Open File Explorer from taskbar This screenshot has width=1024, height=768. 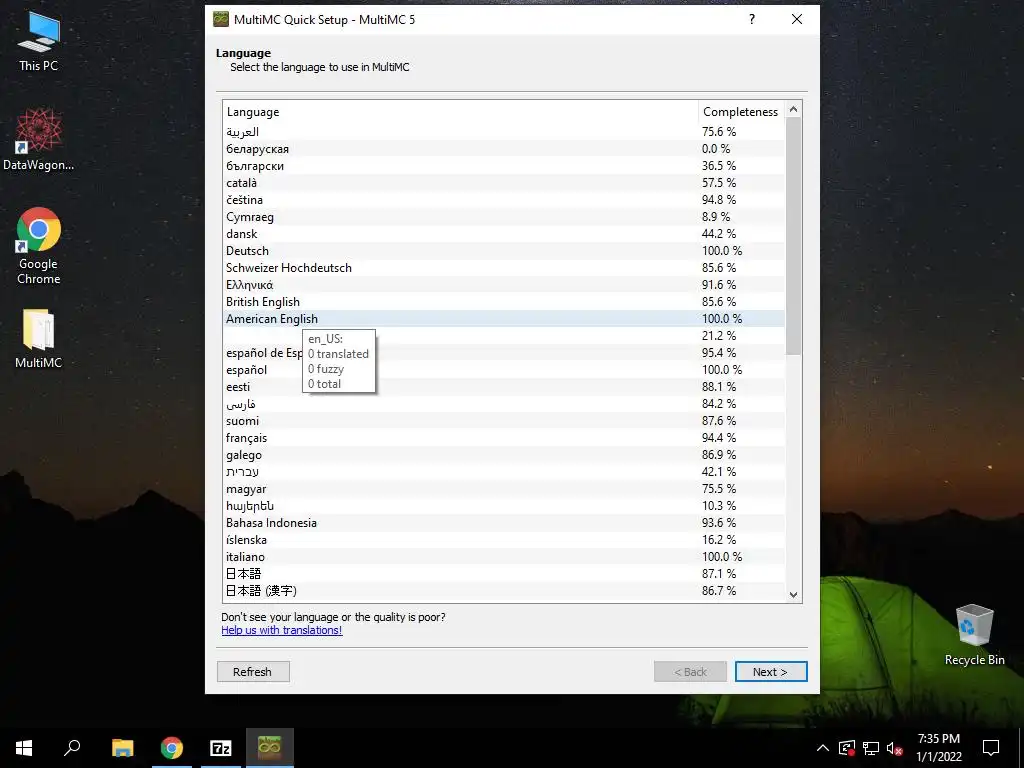click(x=122, y=748)
